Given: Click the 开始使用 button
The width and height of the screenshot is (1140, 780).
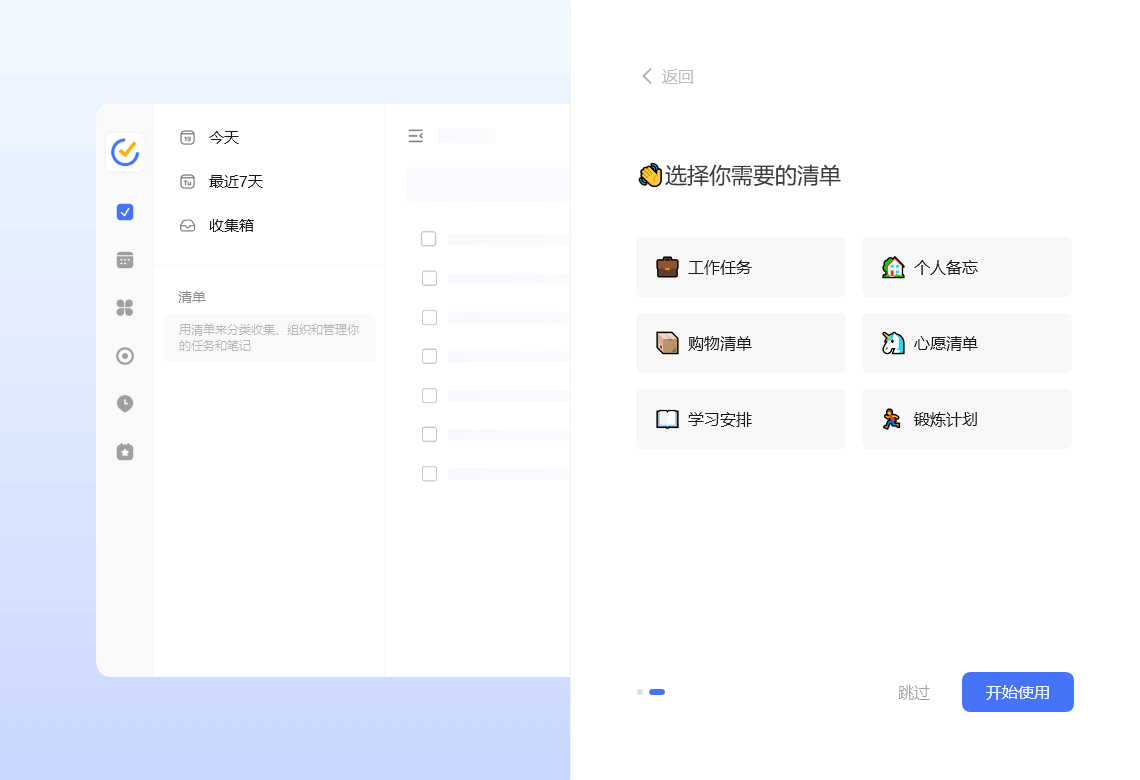Looking at the screenshot, I should (1018, 692).
